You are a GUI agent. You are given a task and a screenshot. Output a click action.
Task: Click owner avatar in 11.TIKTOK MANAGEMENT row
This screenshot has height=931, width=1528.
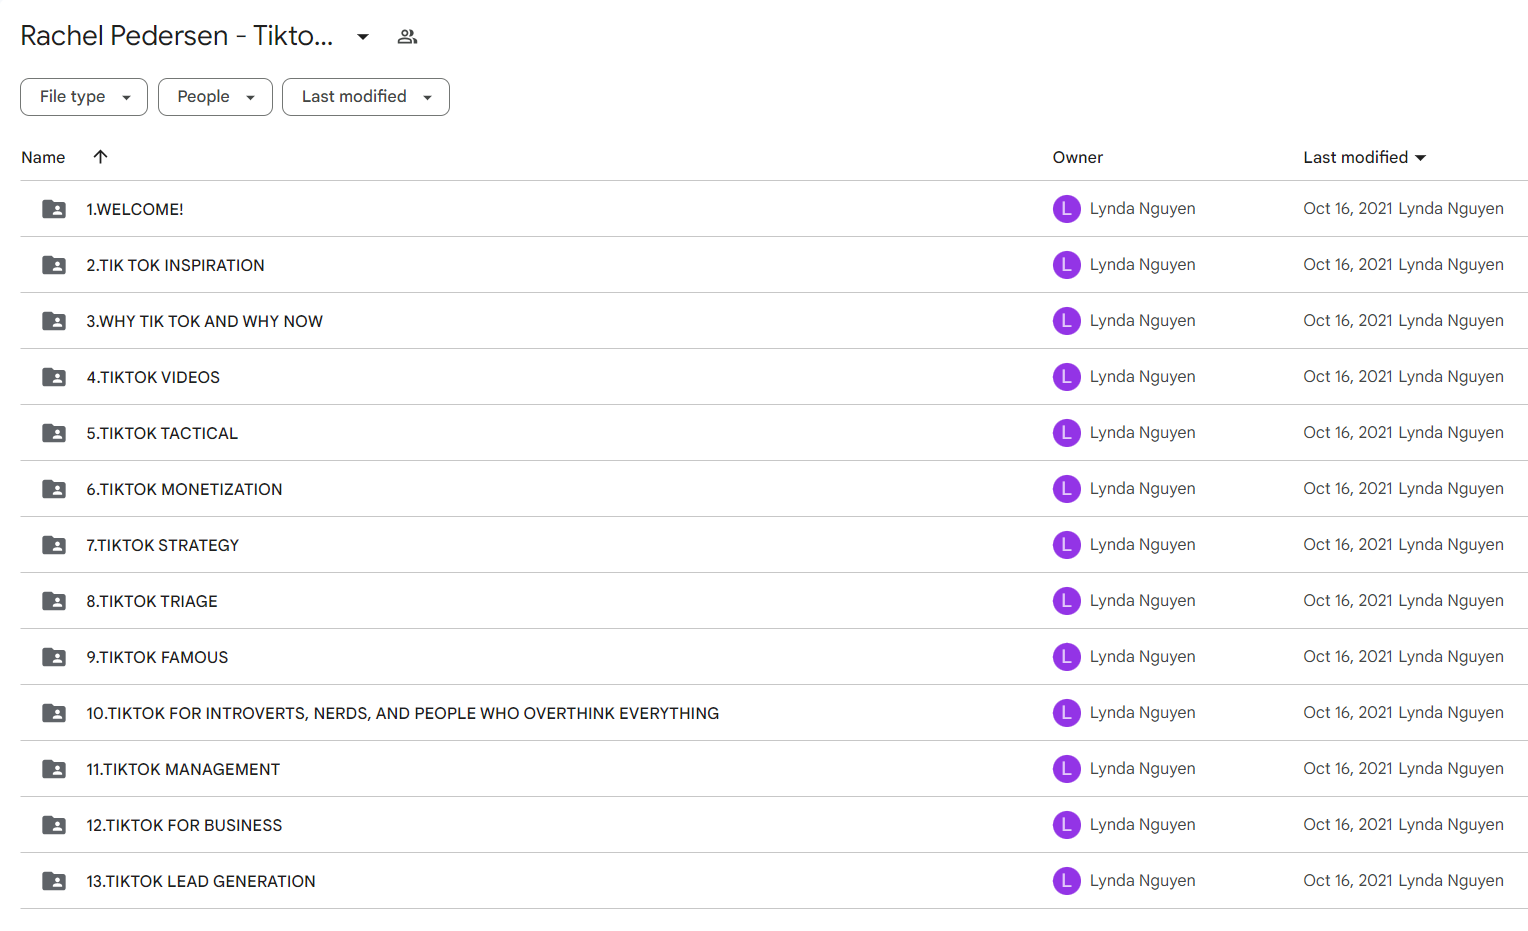[1067, 769]
